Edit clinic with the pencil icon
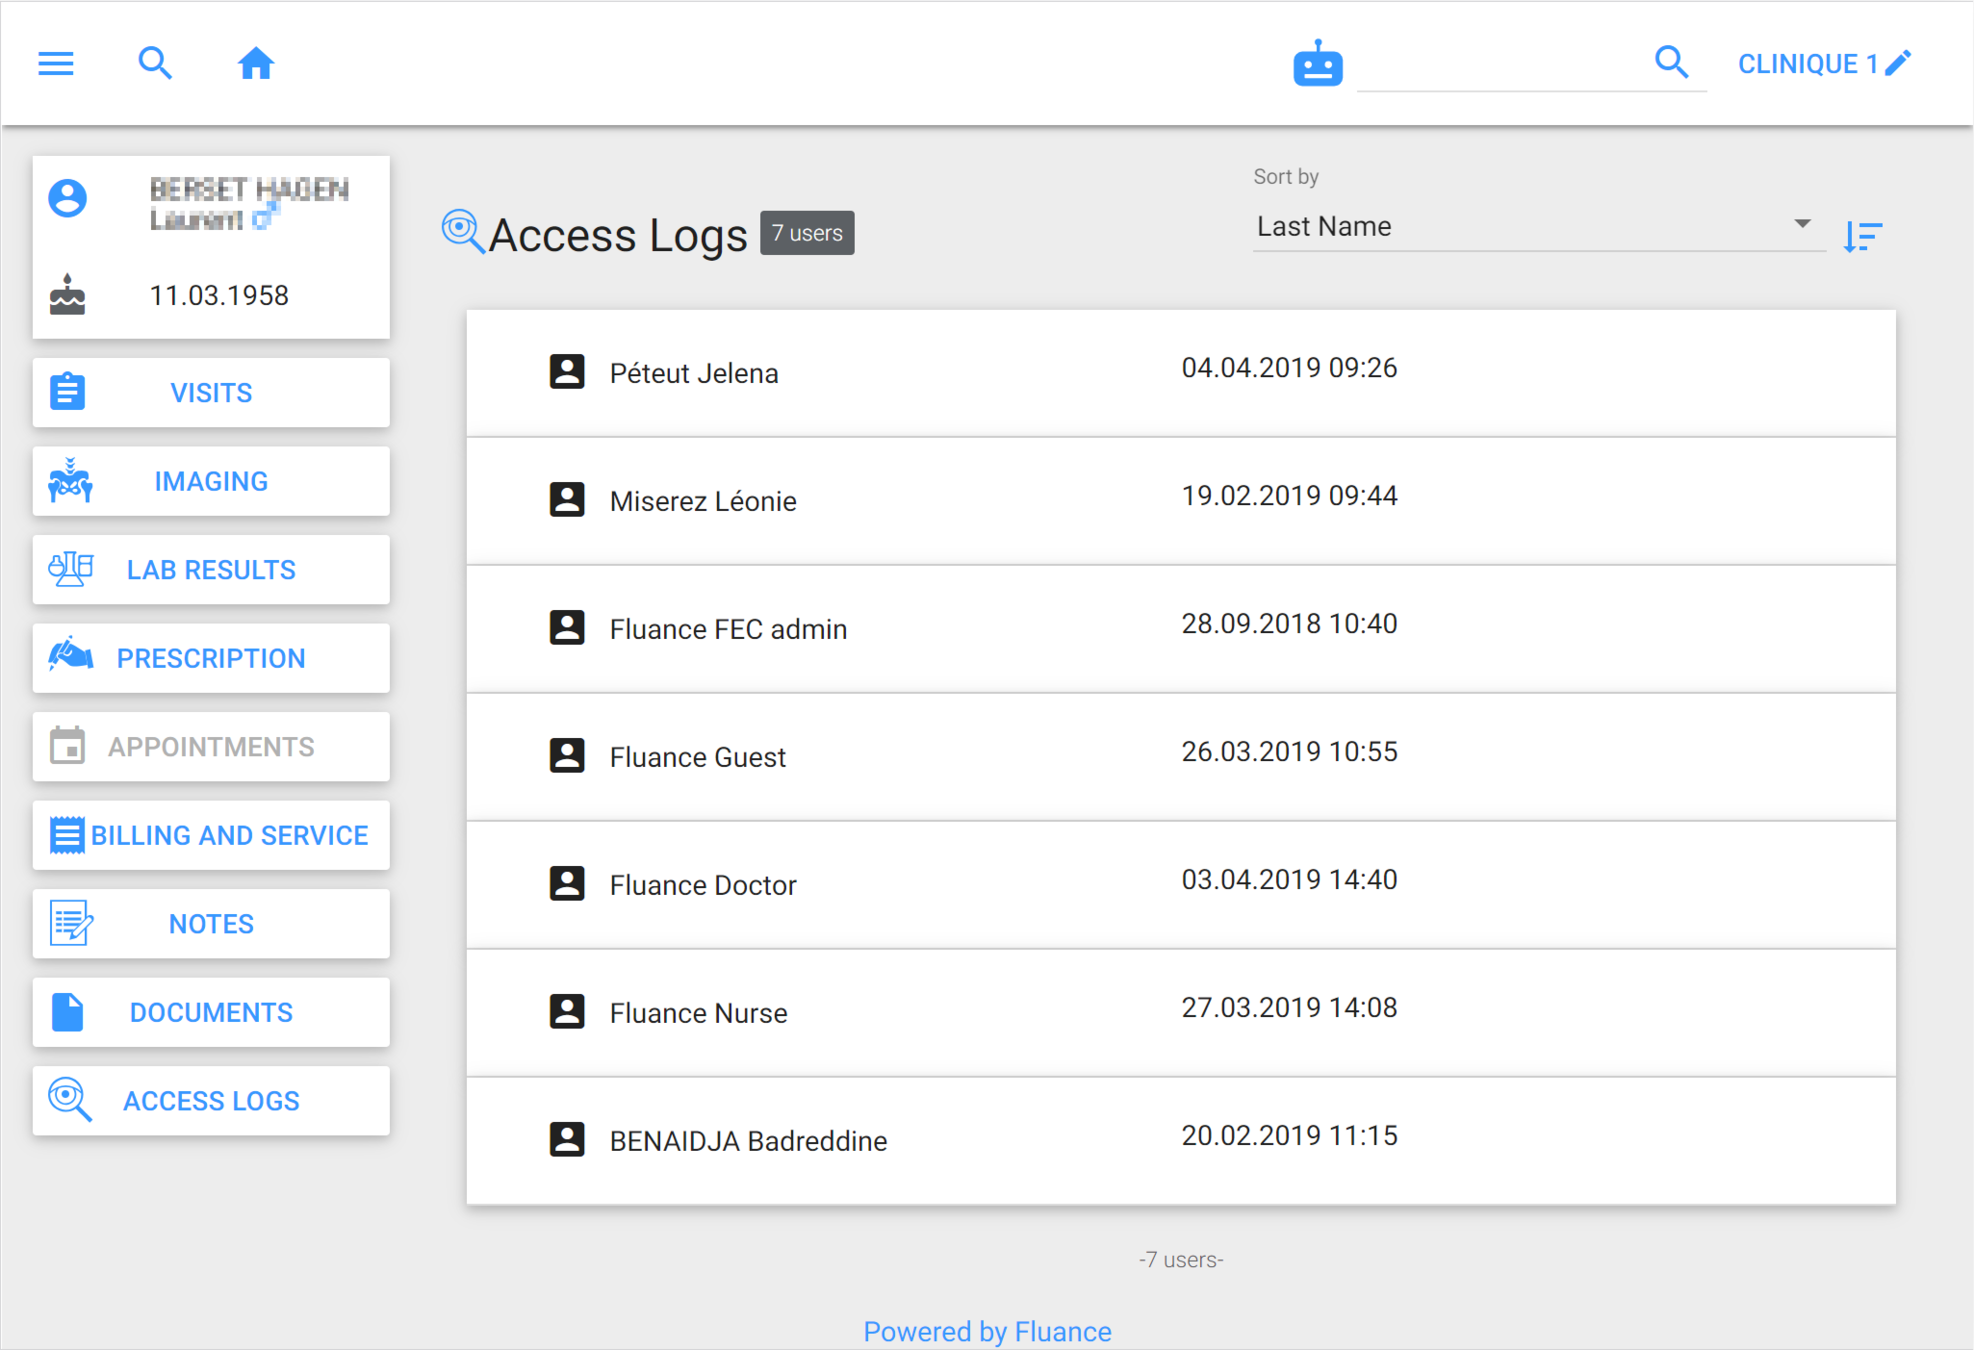Viewport: 1974px width, 1350px height. tap(1898, 63)
